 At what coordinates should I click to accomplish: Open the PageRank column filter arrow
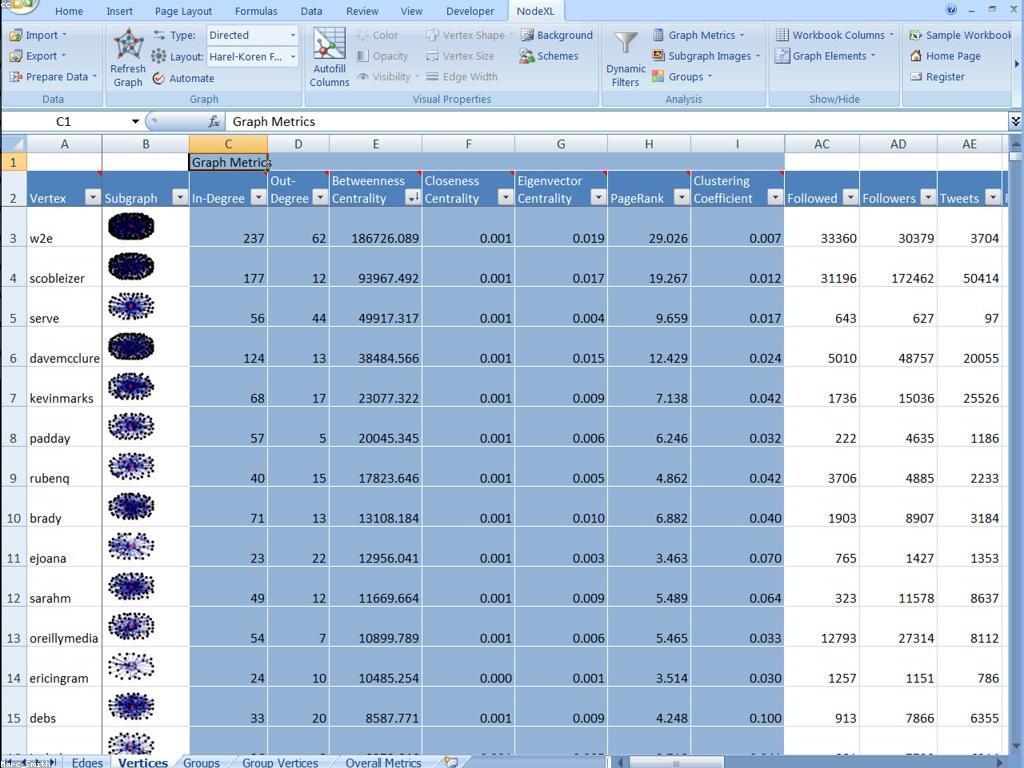(x=681, y=198)
